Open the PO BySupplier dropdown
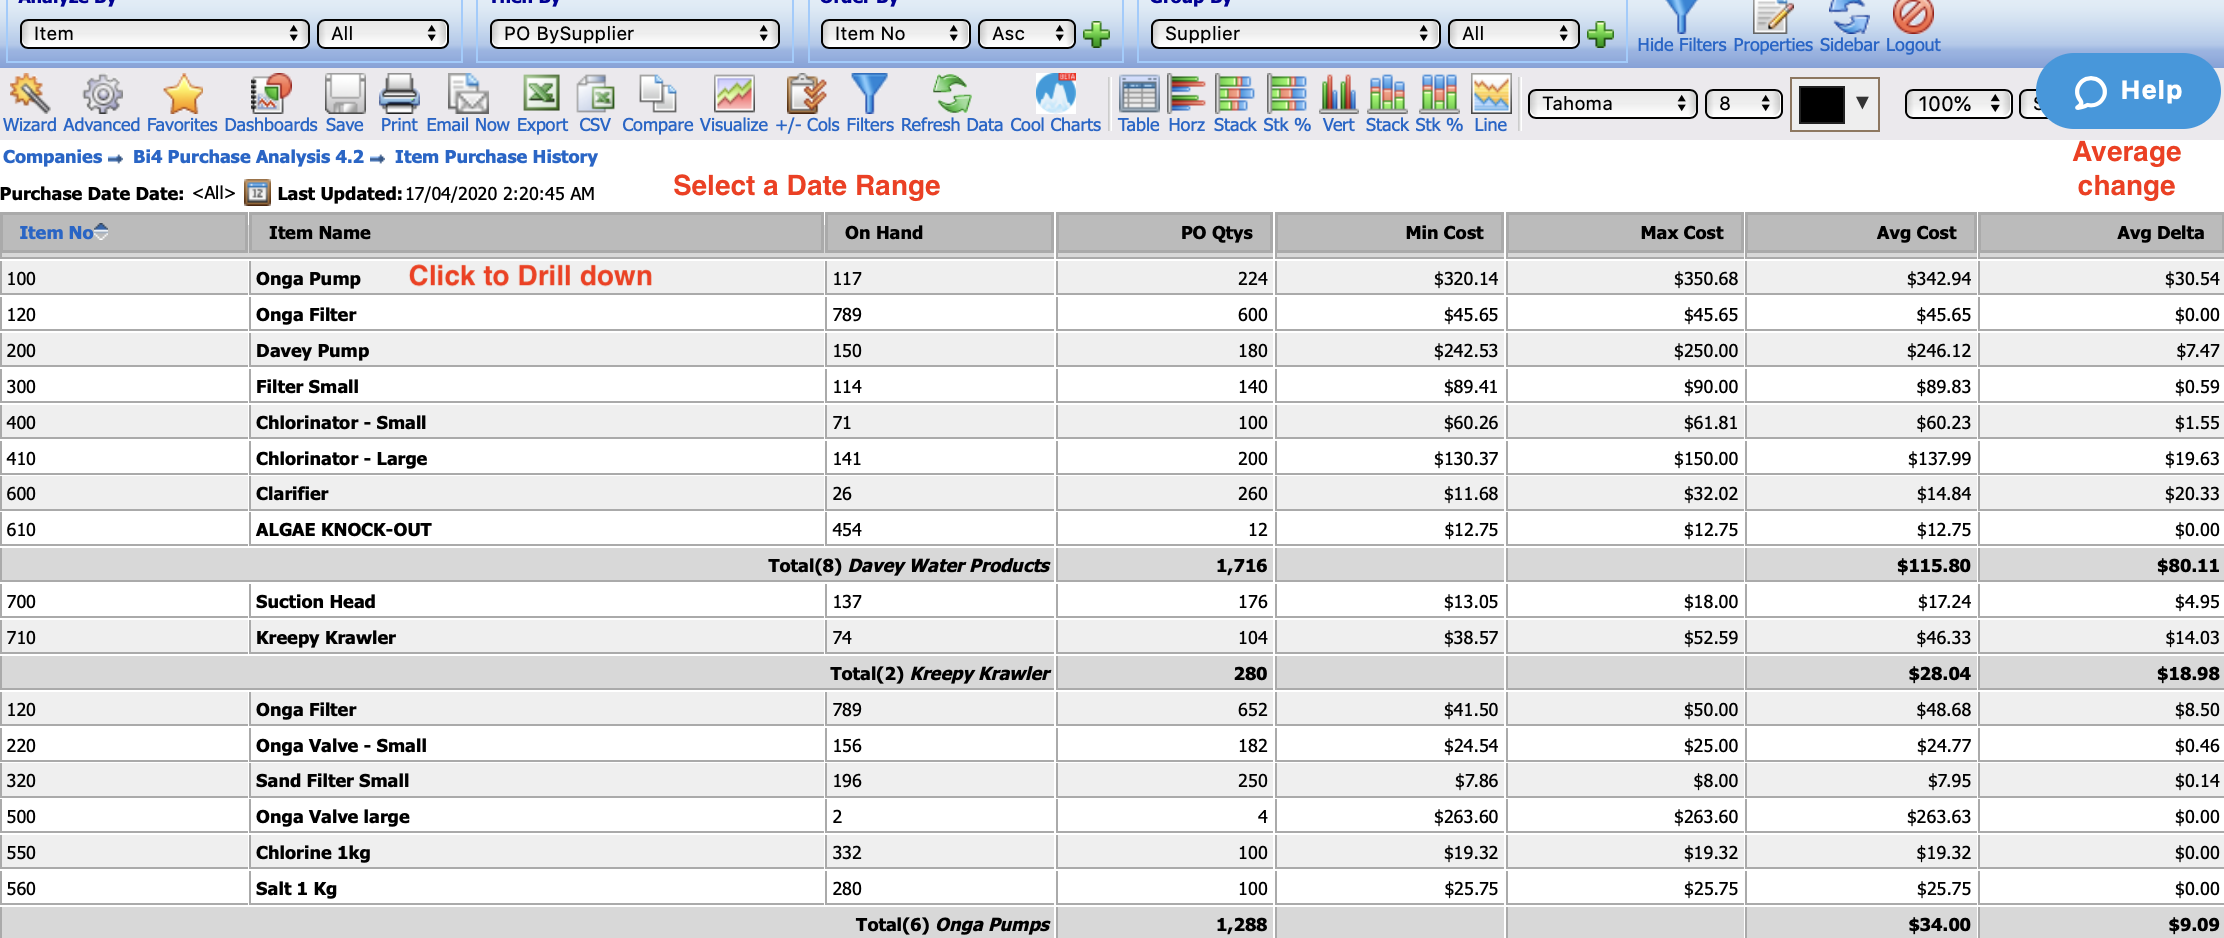2224x938 pixels. [x=635, y=34]
